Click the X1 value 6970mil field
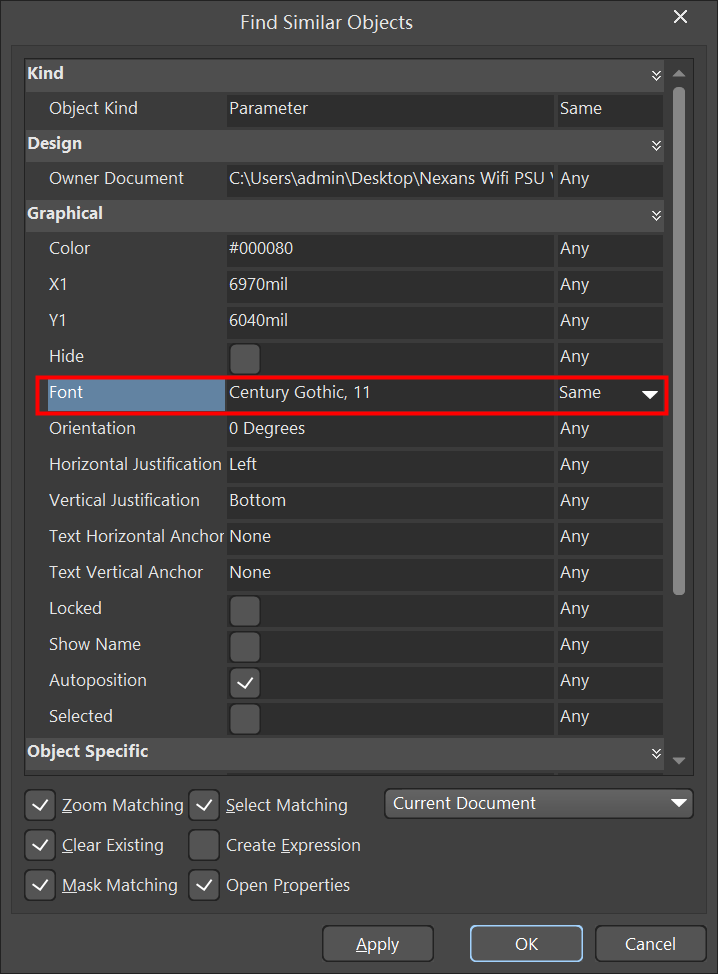 pyautogui.click(x=390, y=285)
